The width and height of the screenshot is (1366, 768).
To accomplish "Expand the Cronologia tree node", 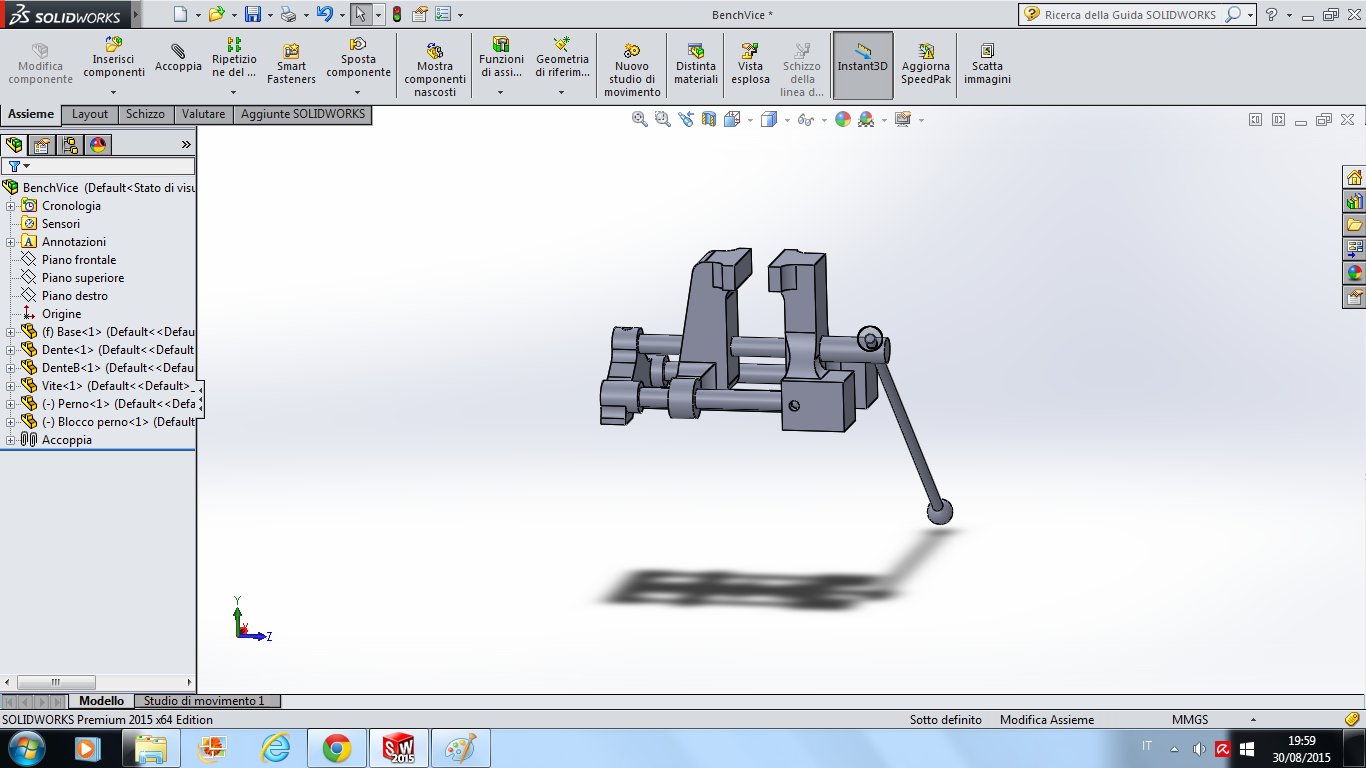I will (x=10, y=206).
